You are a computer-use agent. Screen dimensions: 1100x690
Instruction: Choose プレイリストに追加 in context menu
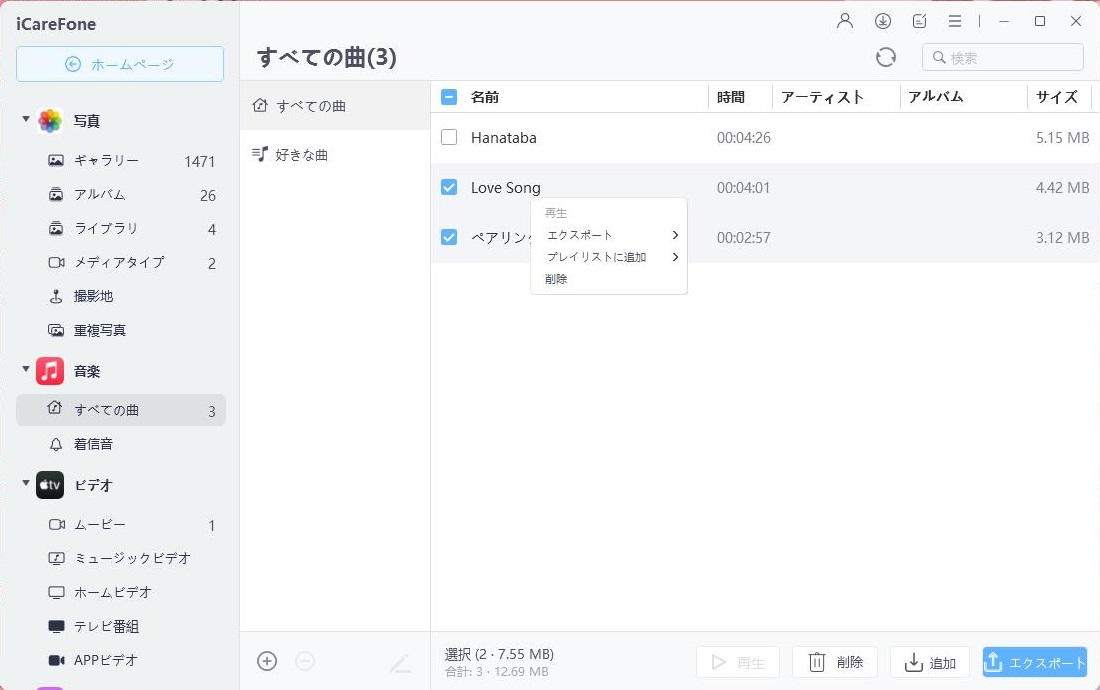(x=609, y=257)
